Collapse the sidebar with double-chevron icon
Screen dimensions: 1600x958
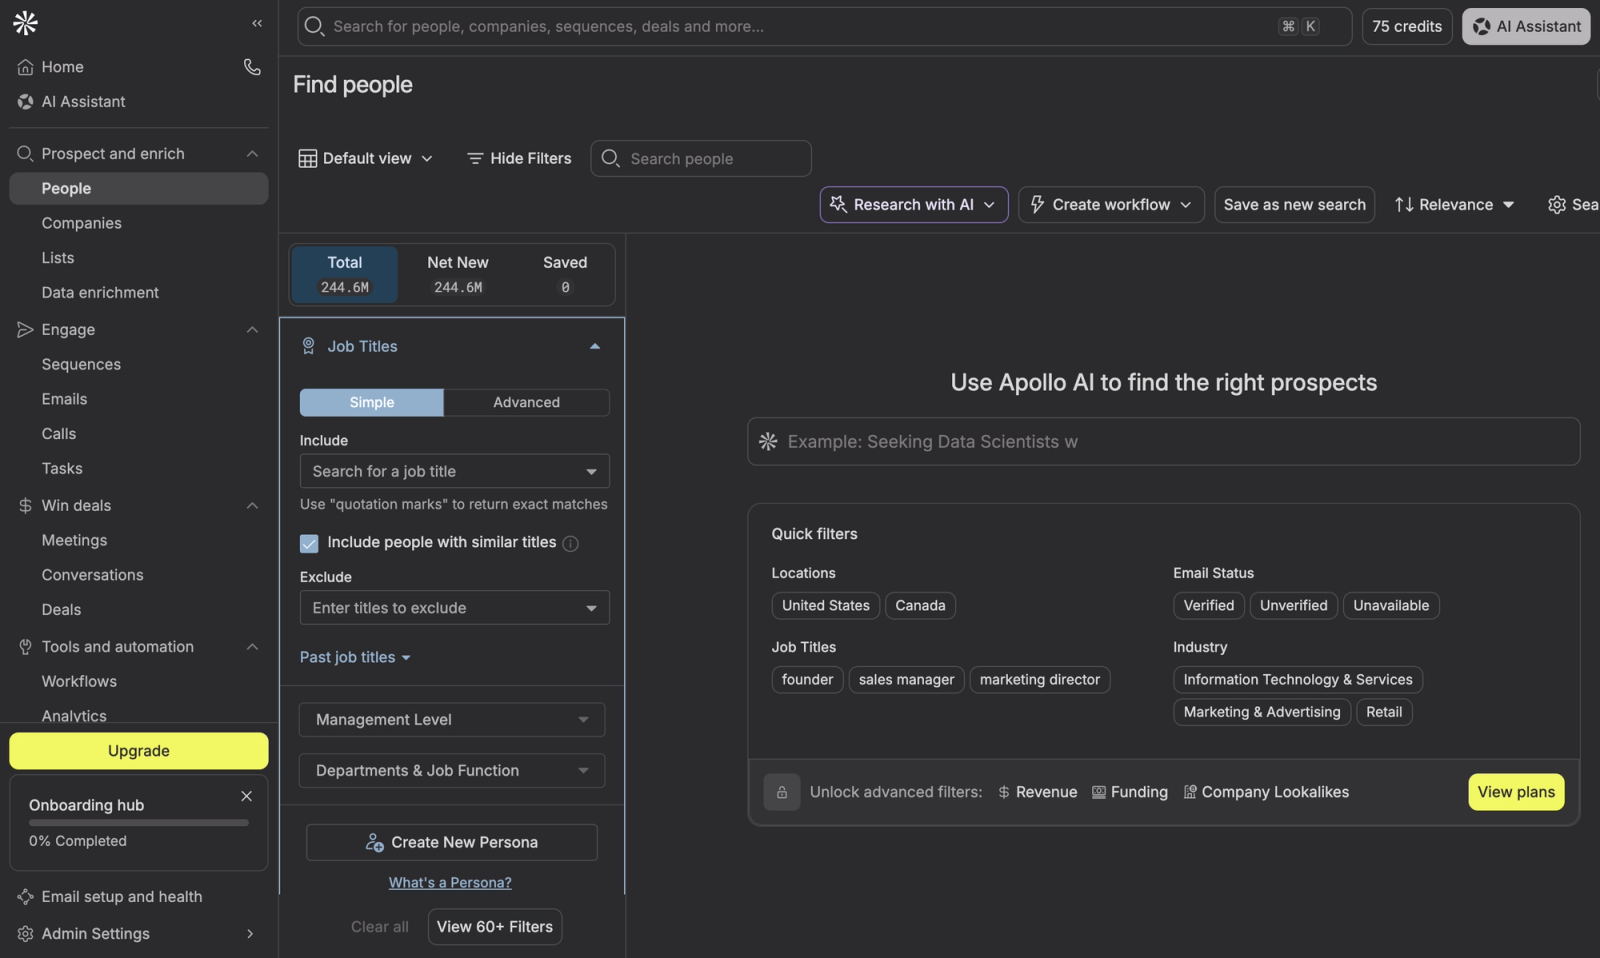tap(257, 23)
